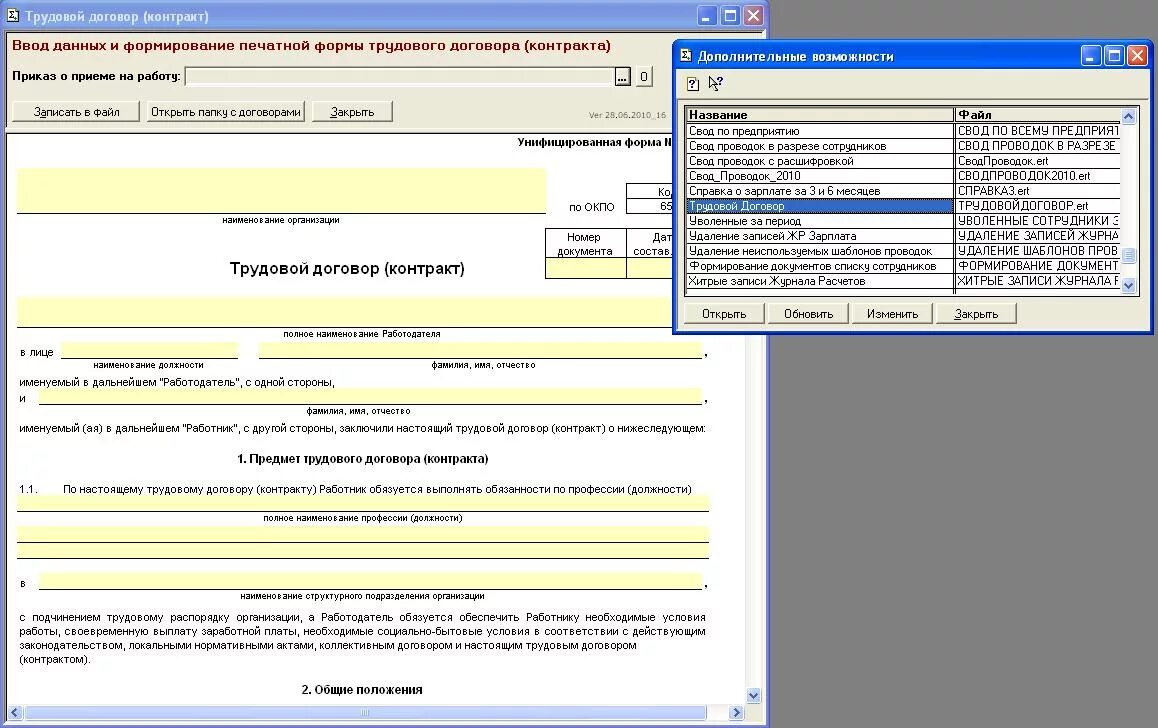Screen dimensions: 1158x728
Task: Click the Обновить button
Action: (x=808, y=314)
